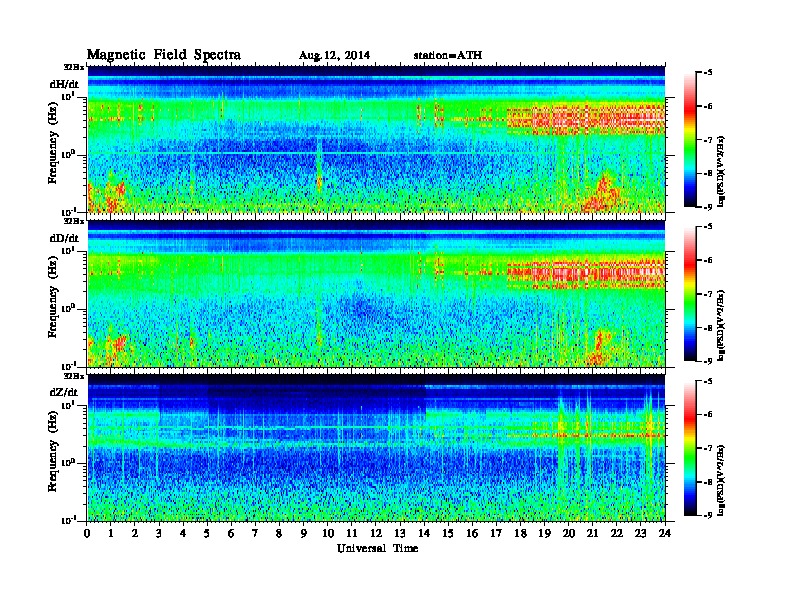Click hour label "20" on the Universal Time axis
This screenshot has height=612, width=792.
point(569,534)
